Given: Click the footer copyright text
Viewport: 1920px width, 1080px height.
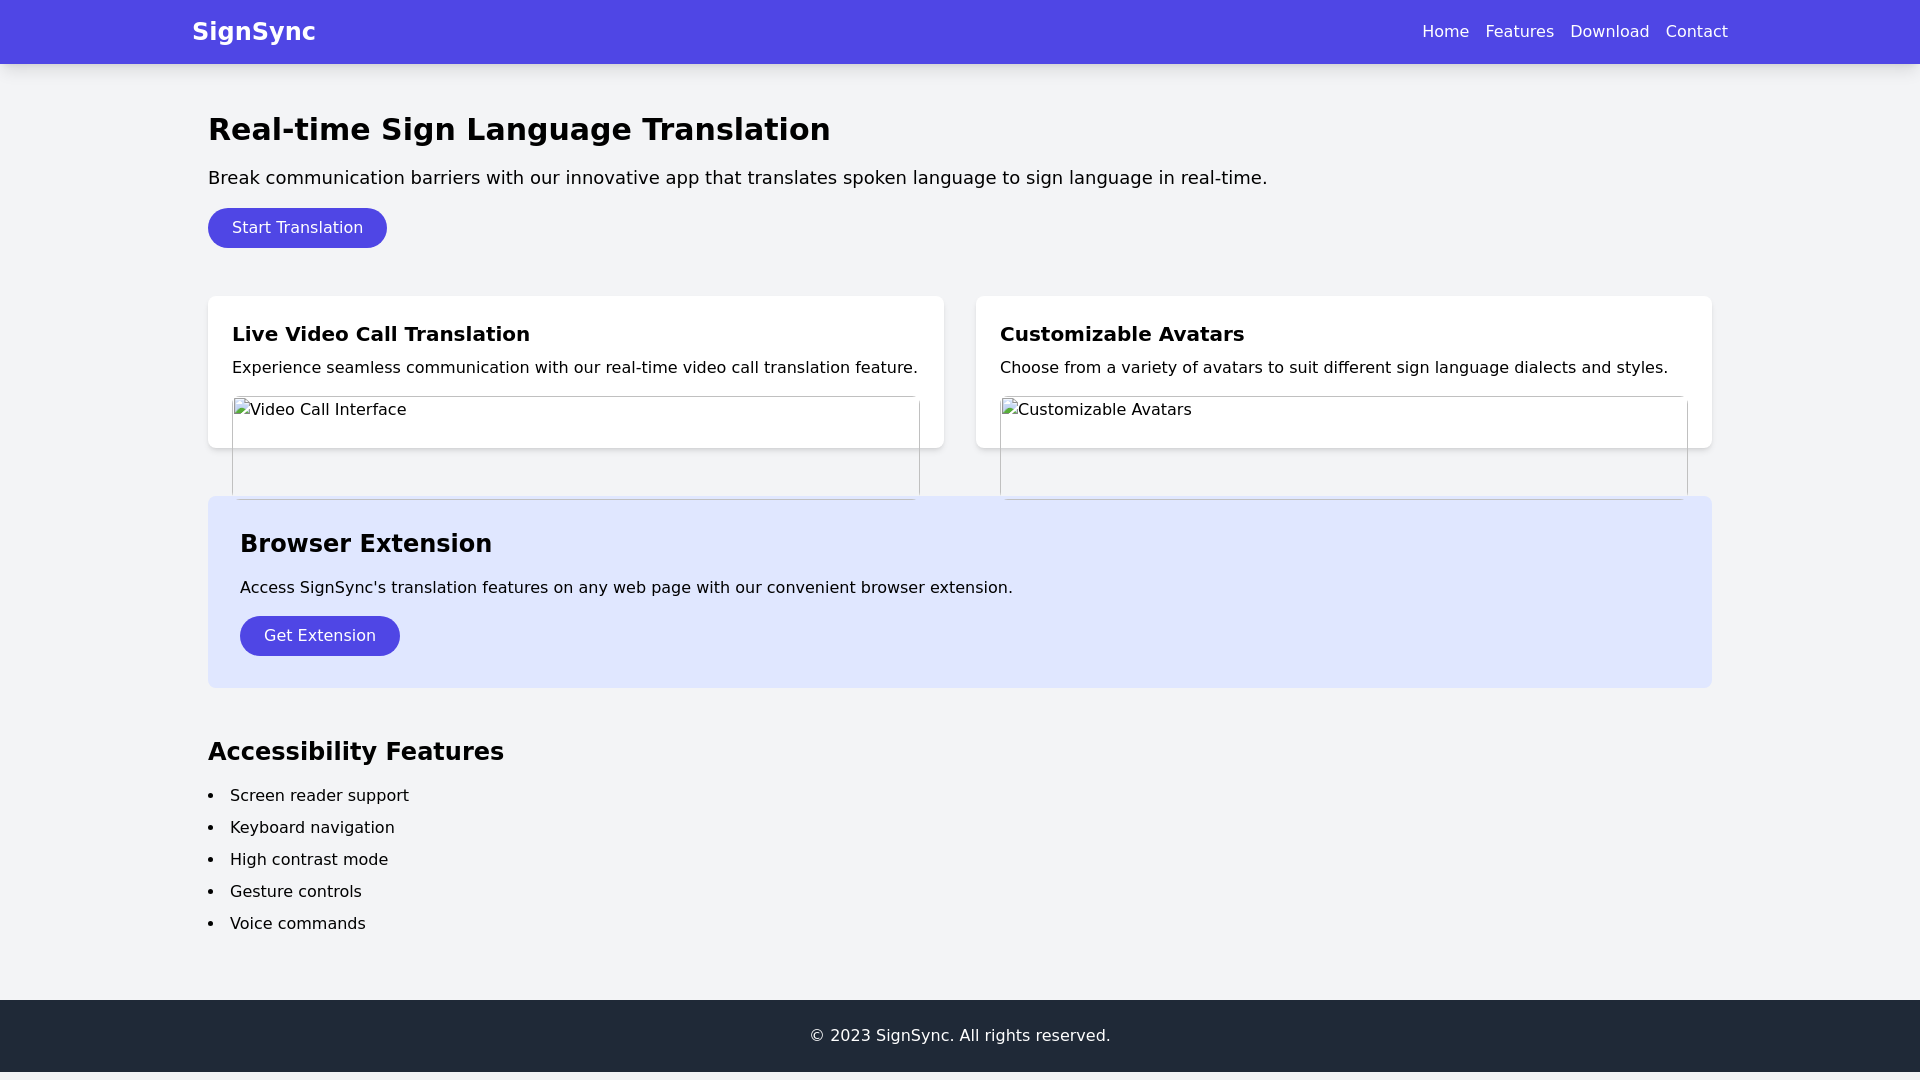Looking at the screenshot, I should tap(959, 1036).
